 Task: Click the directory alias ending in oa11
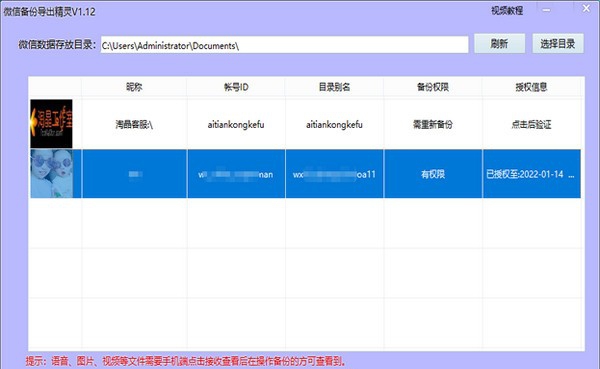click(x=334, y=174)
